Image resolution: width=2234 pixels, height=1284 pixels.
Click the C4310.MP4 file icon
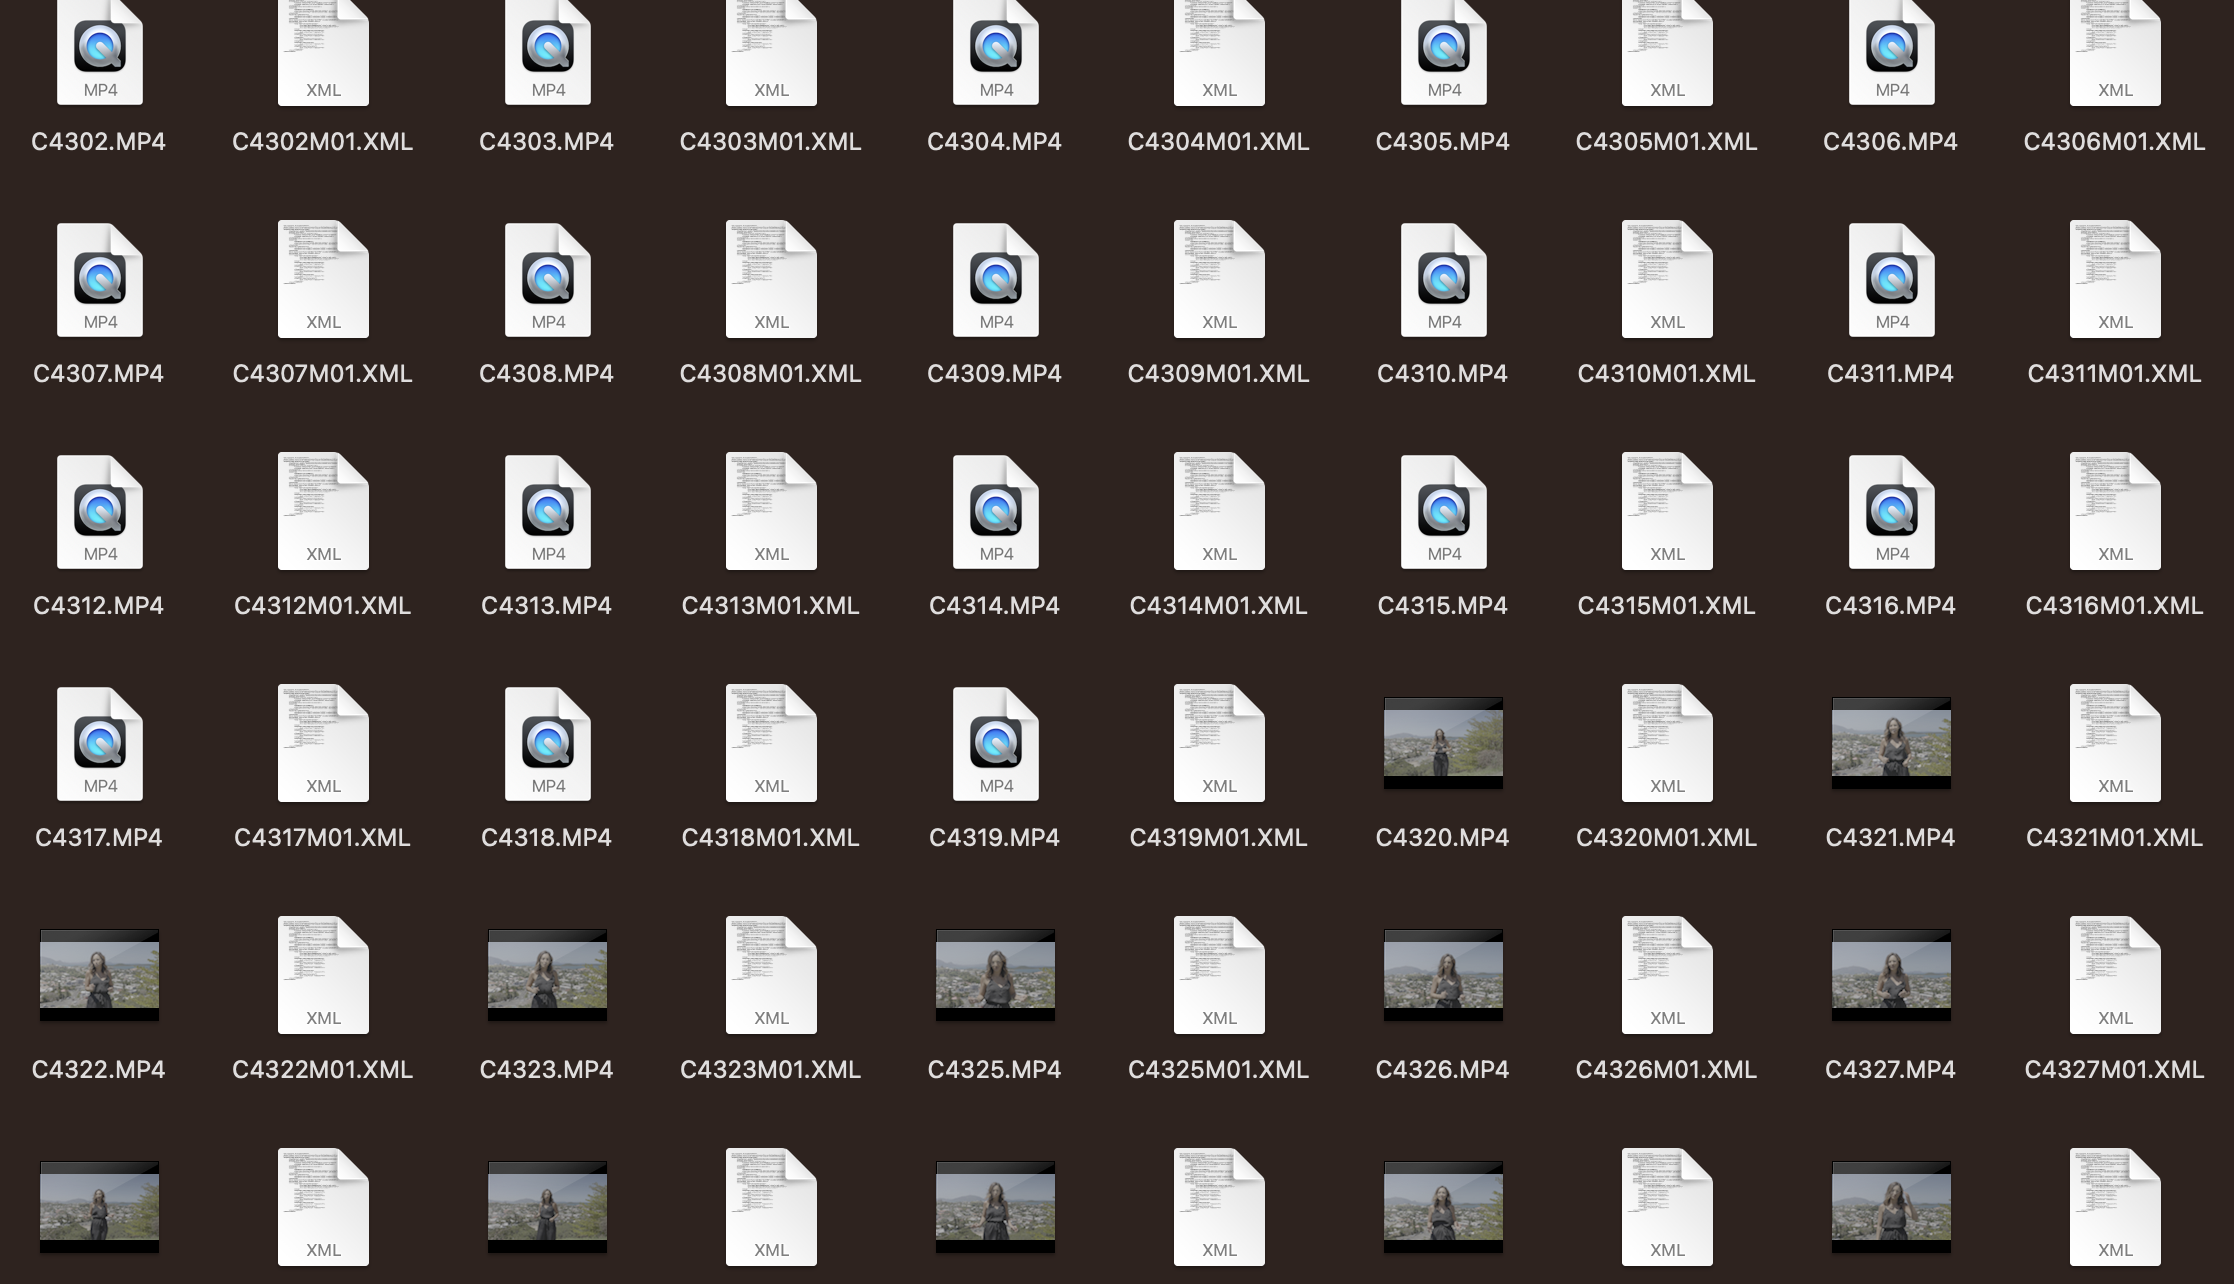pos(1443,280)
